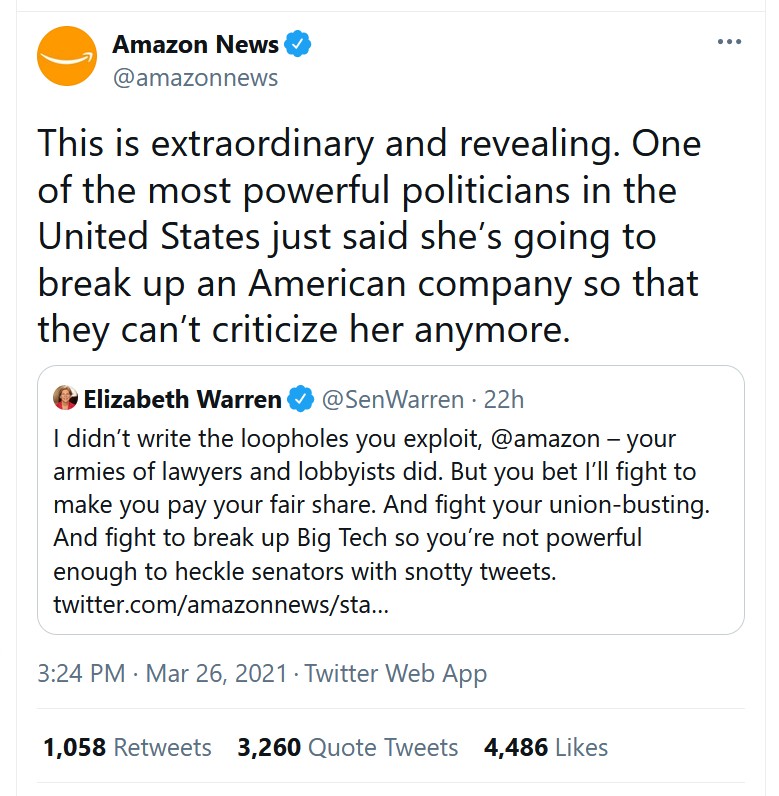Viewport: 779px width, 796px height.
Task: Click the verified badge beside Elizabeth Warren
Action: (300, 399)
